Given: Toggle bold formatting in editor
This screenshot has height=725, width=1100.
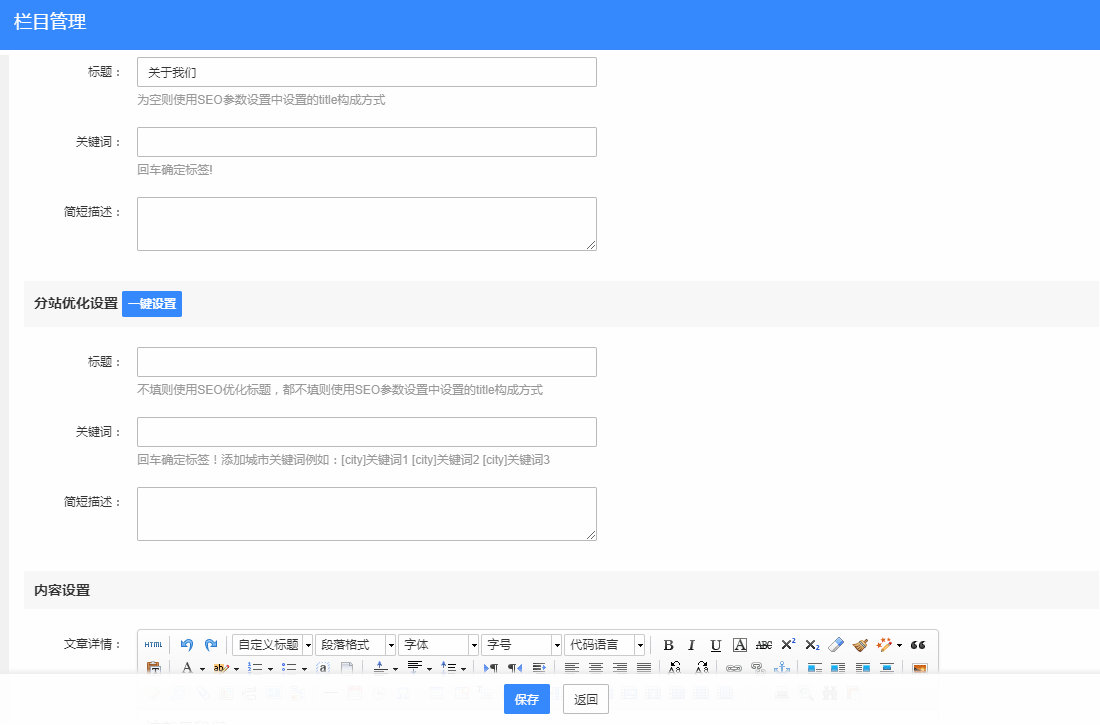Looking at the screenshot, I should pos(668,645).
